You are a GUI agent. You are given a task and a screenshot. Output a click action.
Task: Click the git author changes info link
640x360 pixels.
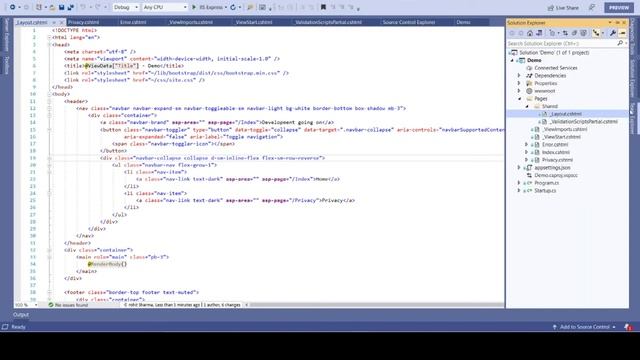click(x=182, y=305)
